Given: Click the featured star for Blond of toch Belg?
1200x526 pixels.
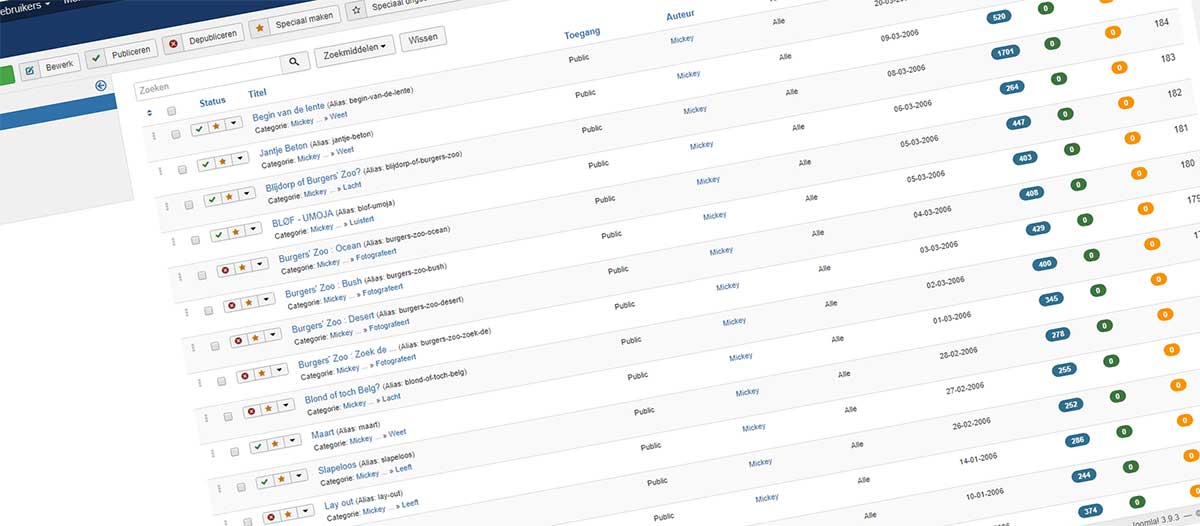Looking at the screenshot, I should pyautogui.click(x=269, y=410).
